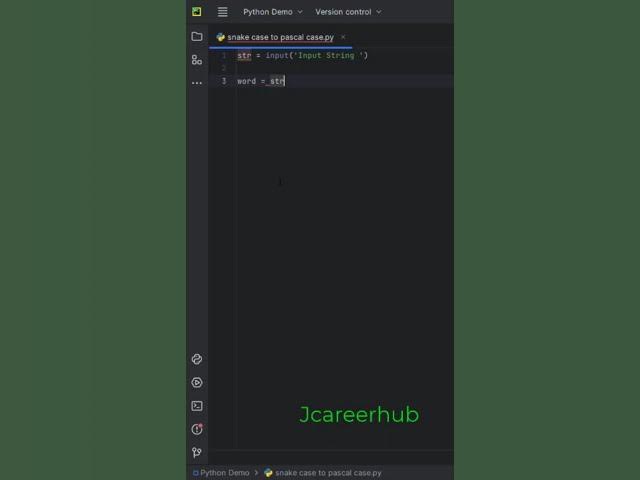Open the Project folder tool window
Viewport: 640px width, 480px height.
point(197,37)
